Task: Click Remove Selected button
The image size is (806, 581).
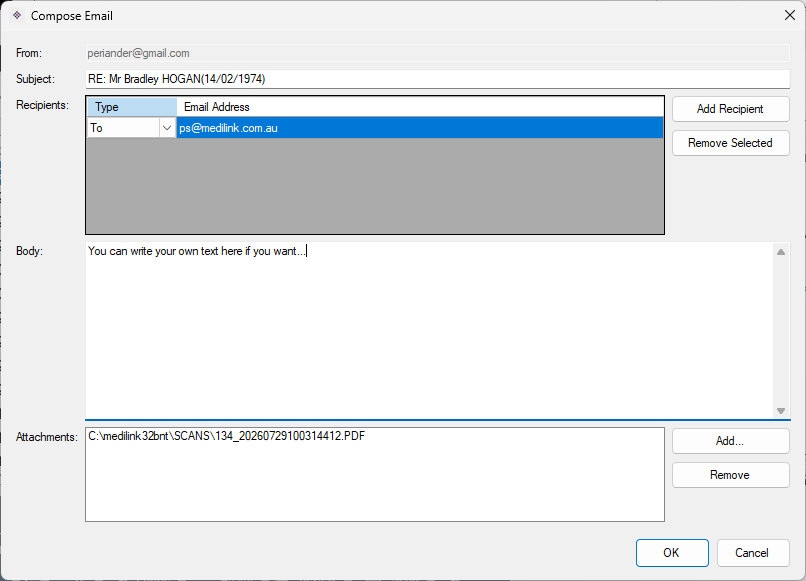Action: (730, 143)
